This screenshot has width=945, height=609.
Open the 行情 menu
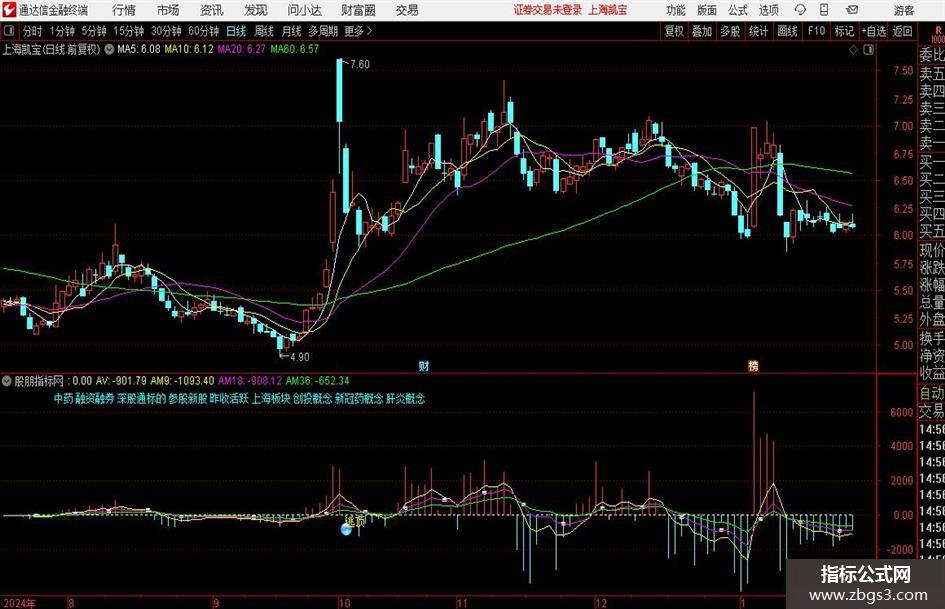124,10
